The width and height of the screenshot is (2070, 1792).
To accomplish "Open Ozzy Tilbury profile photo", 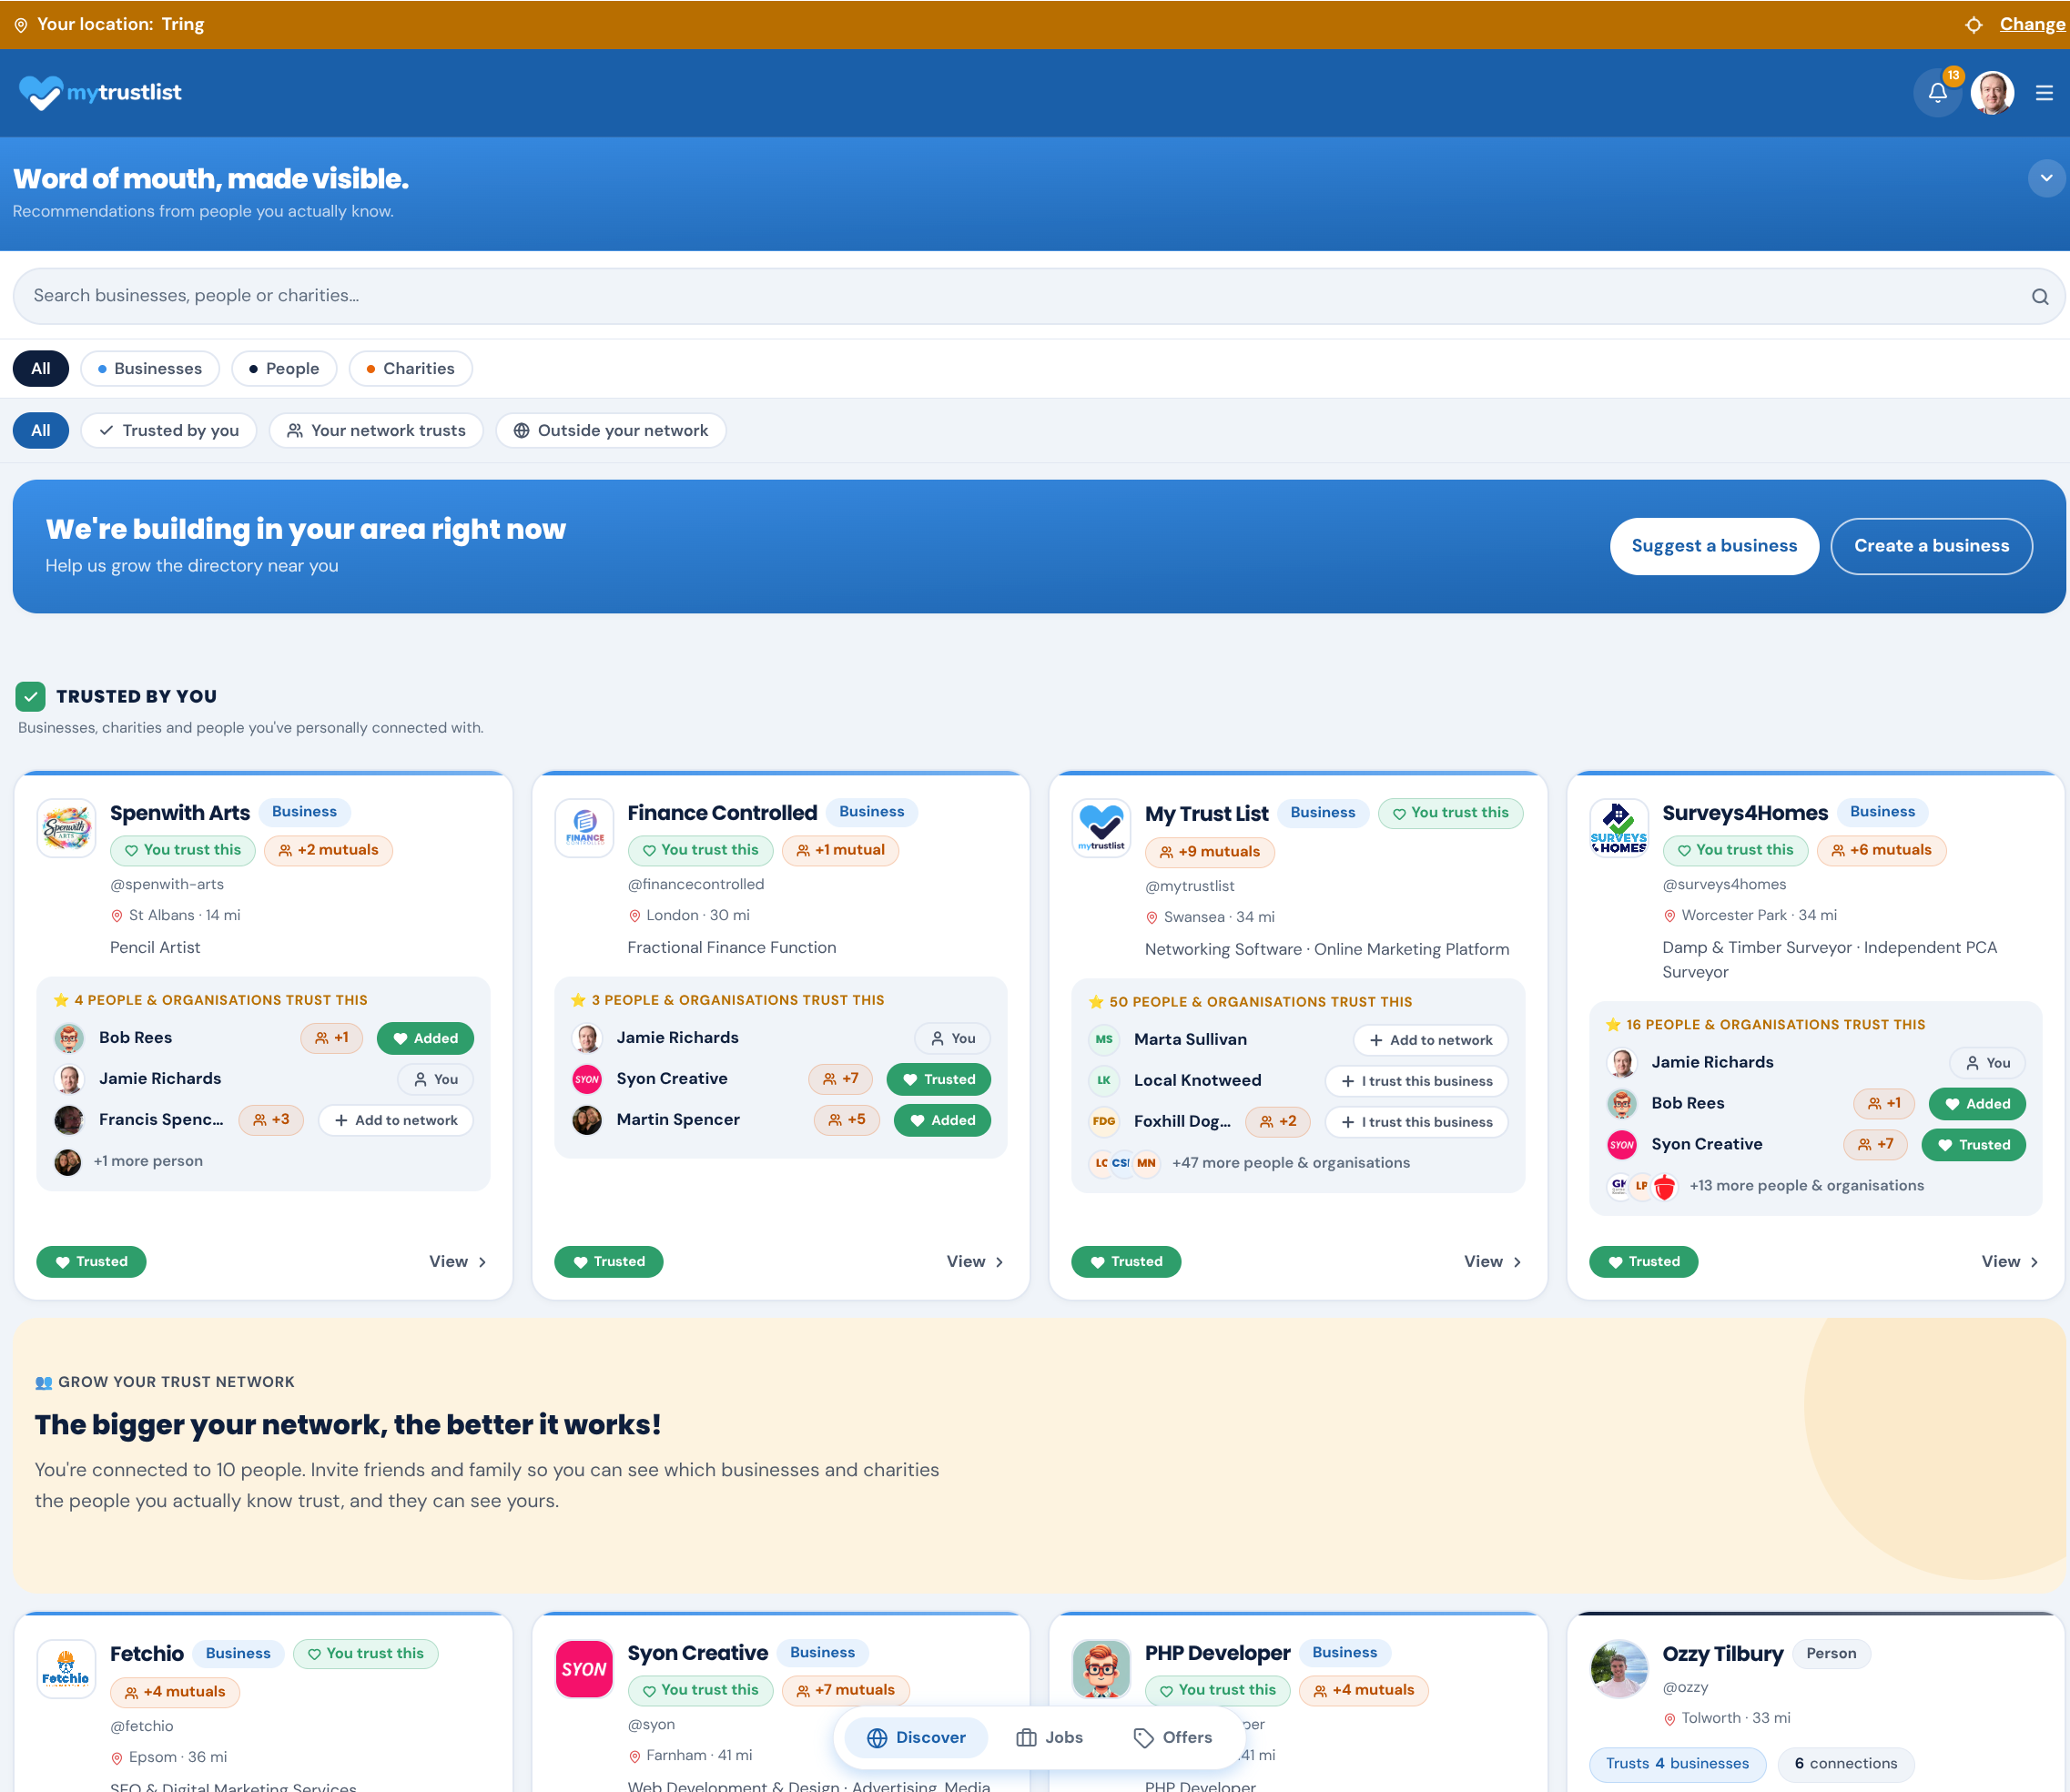I will 1619,1669.
